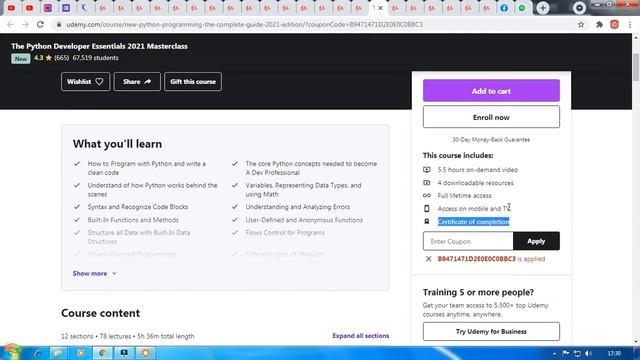Image resolution: width=640 pixels, height=360 pixels.
Task: Click Expand all sections link
Action: 360,336
